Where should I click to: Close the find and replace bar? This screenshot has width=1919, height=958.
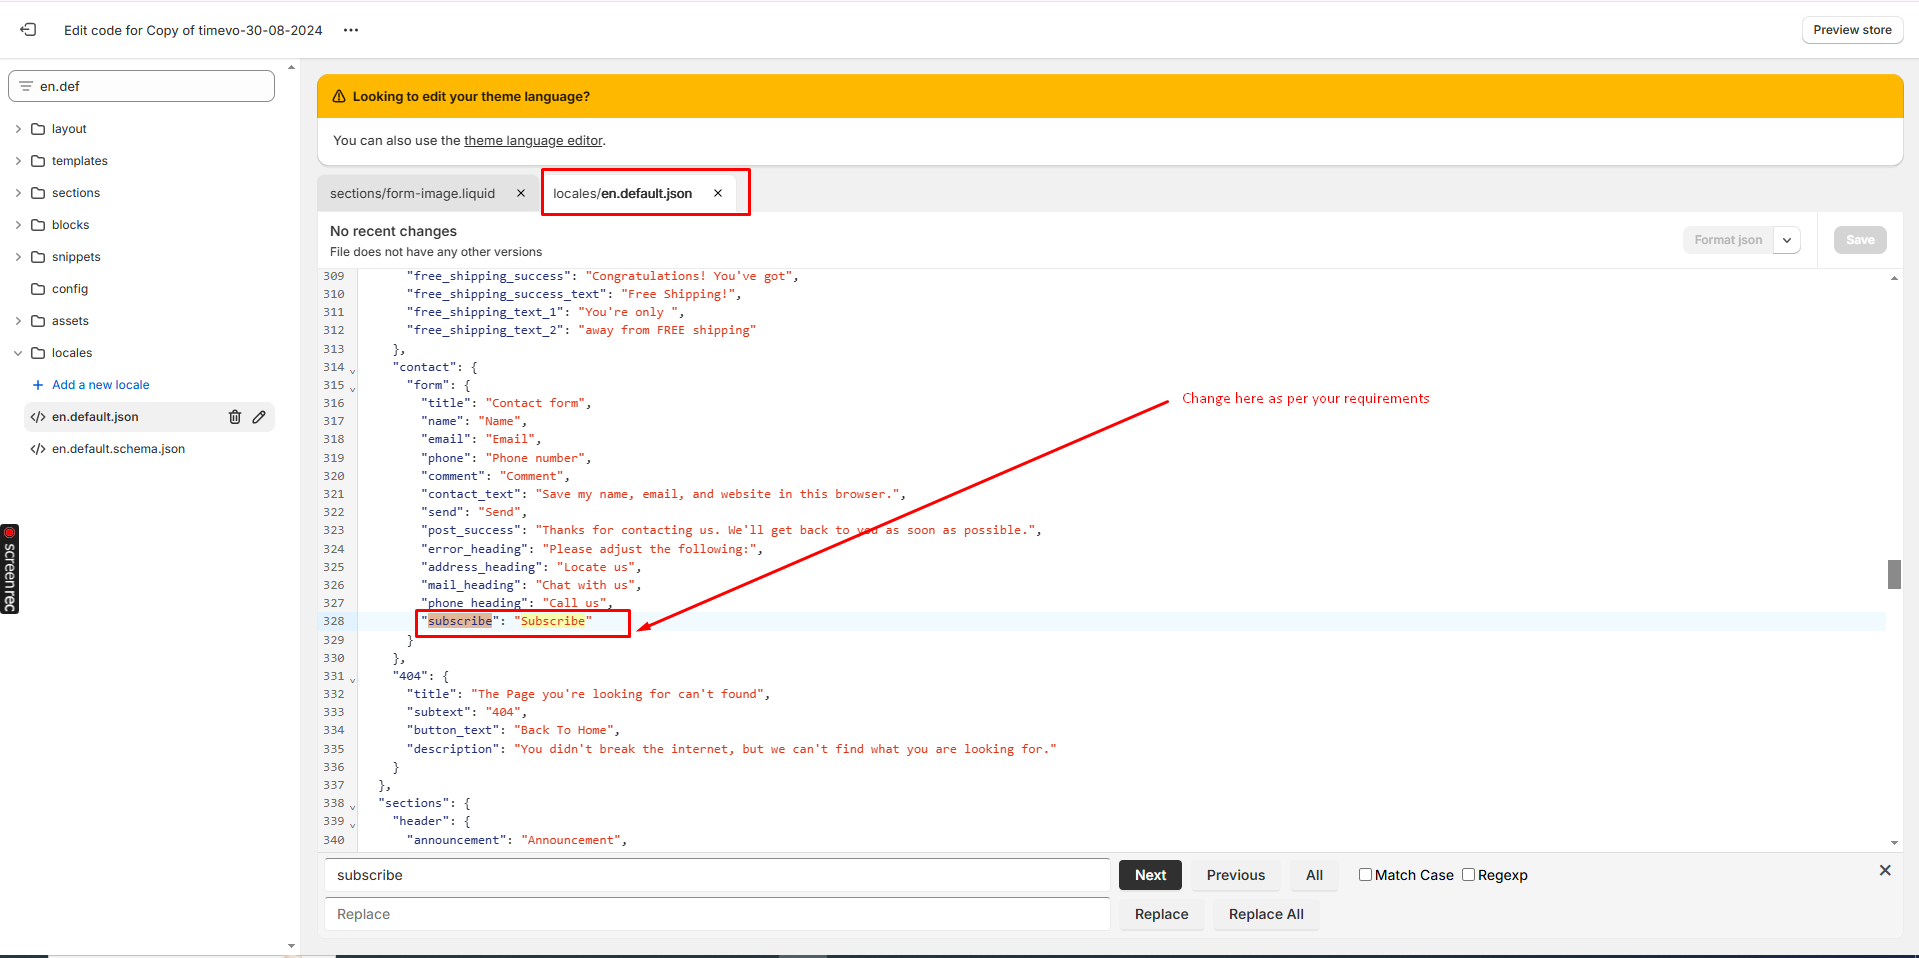[x=1885, y=870]
